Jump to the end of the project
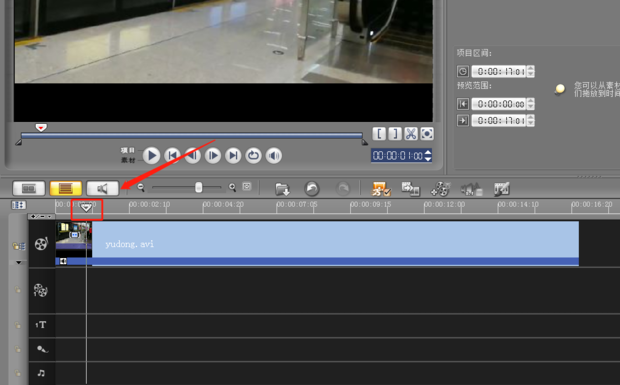The height and width of the screenshot is (385, 620). (233, 155)
